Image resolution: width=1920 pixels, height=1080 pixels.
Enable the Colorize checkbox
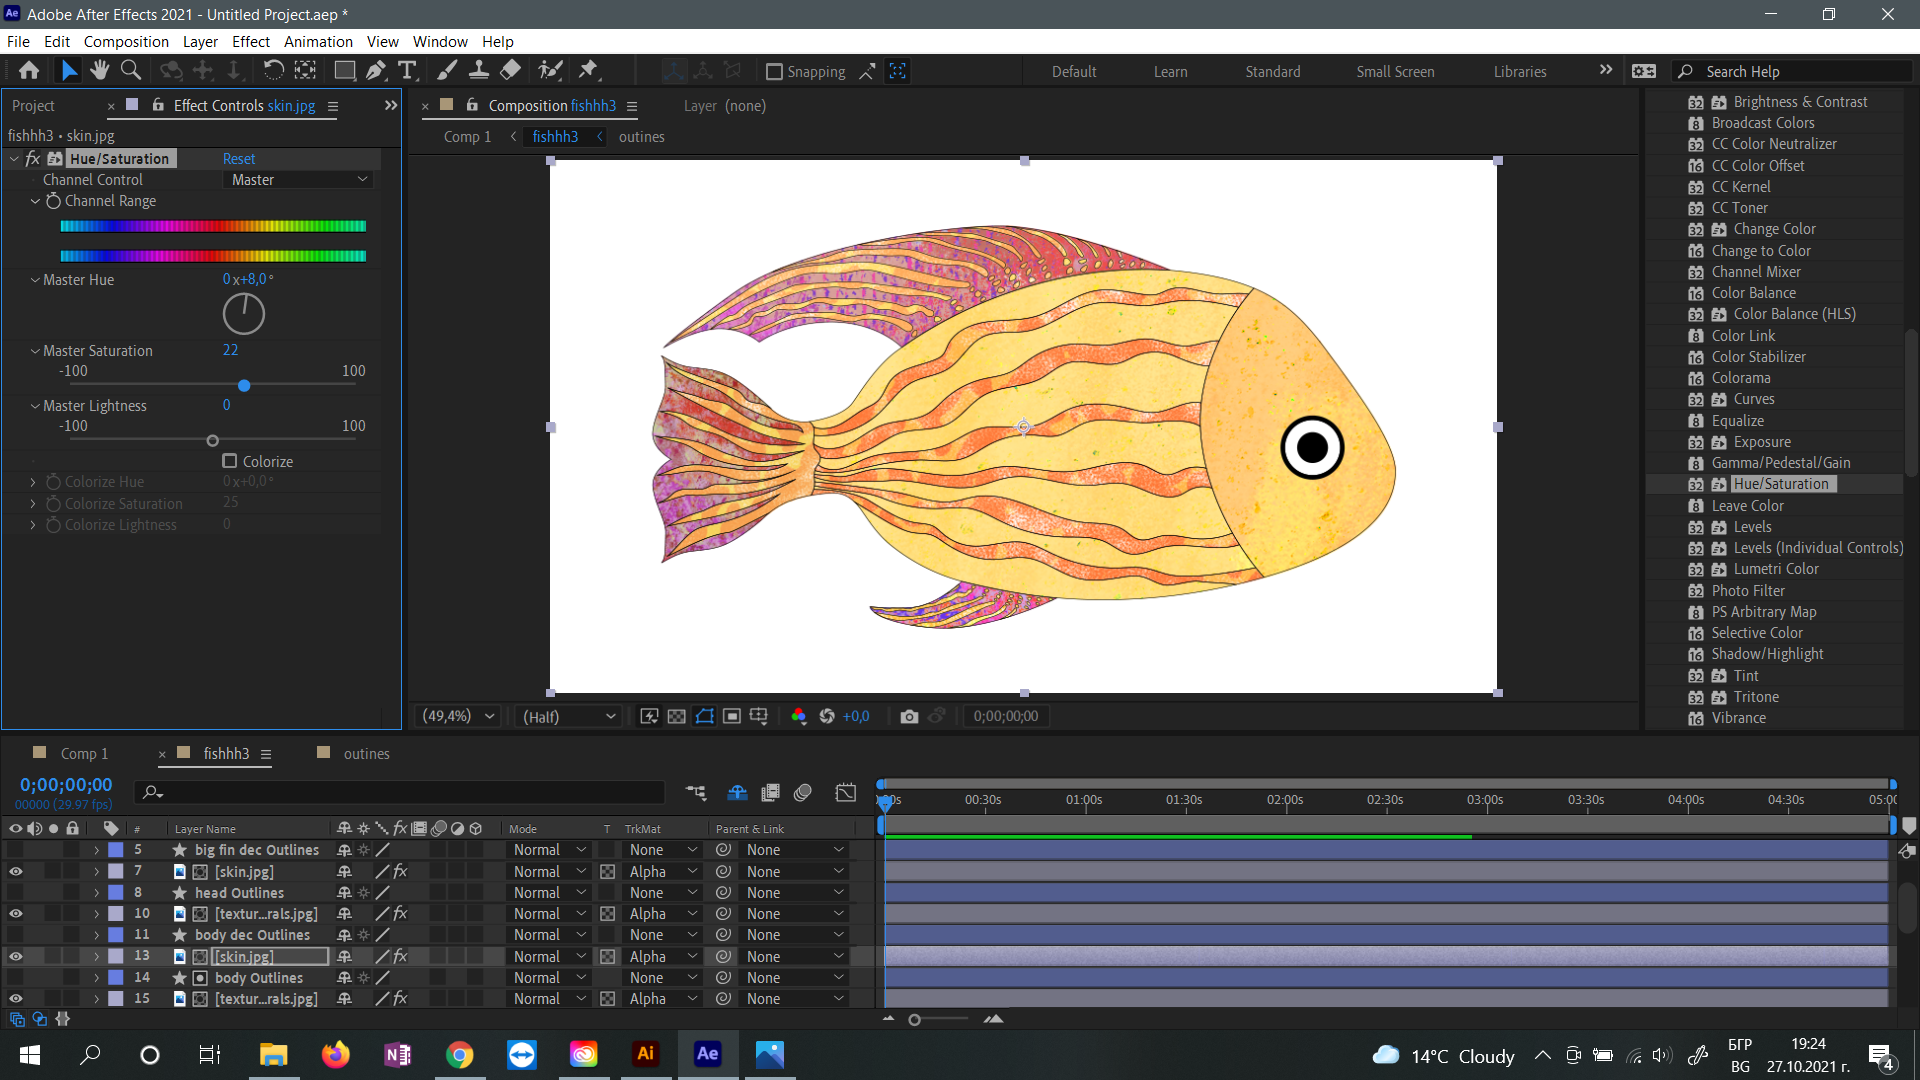pyautogui.click(x=230, y=461)
